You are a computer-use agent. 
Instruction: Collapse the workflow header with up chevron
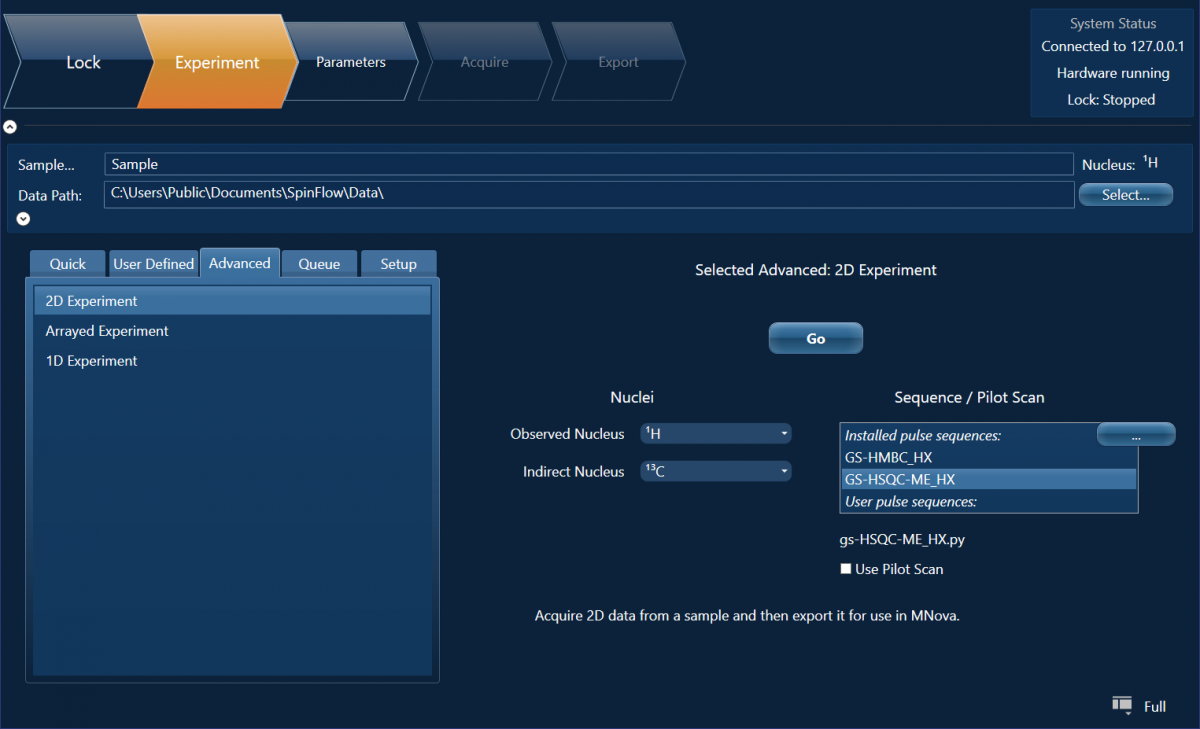[10, 127]
